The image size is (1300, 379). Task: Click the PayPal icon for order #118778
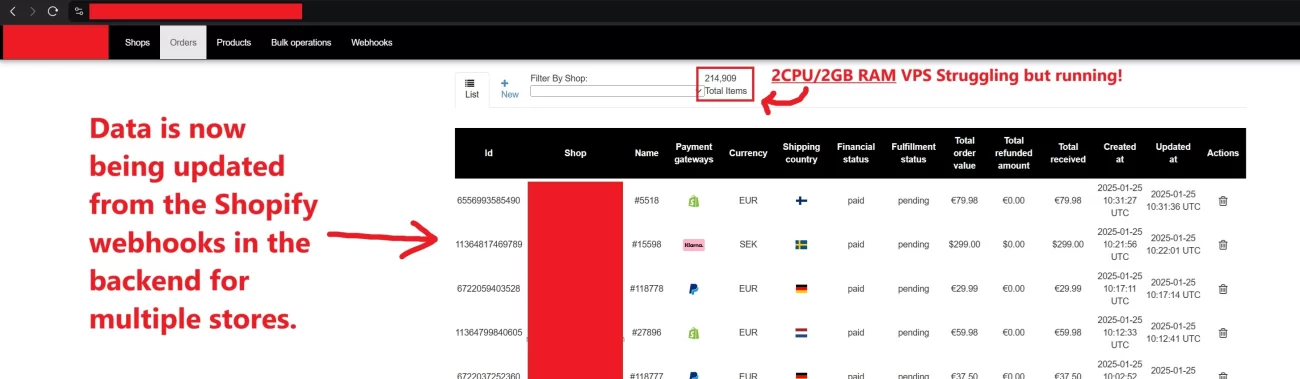(x=693, y=289)
